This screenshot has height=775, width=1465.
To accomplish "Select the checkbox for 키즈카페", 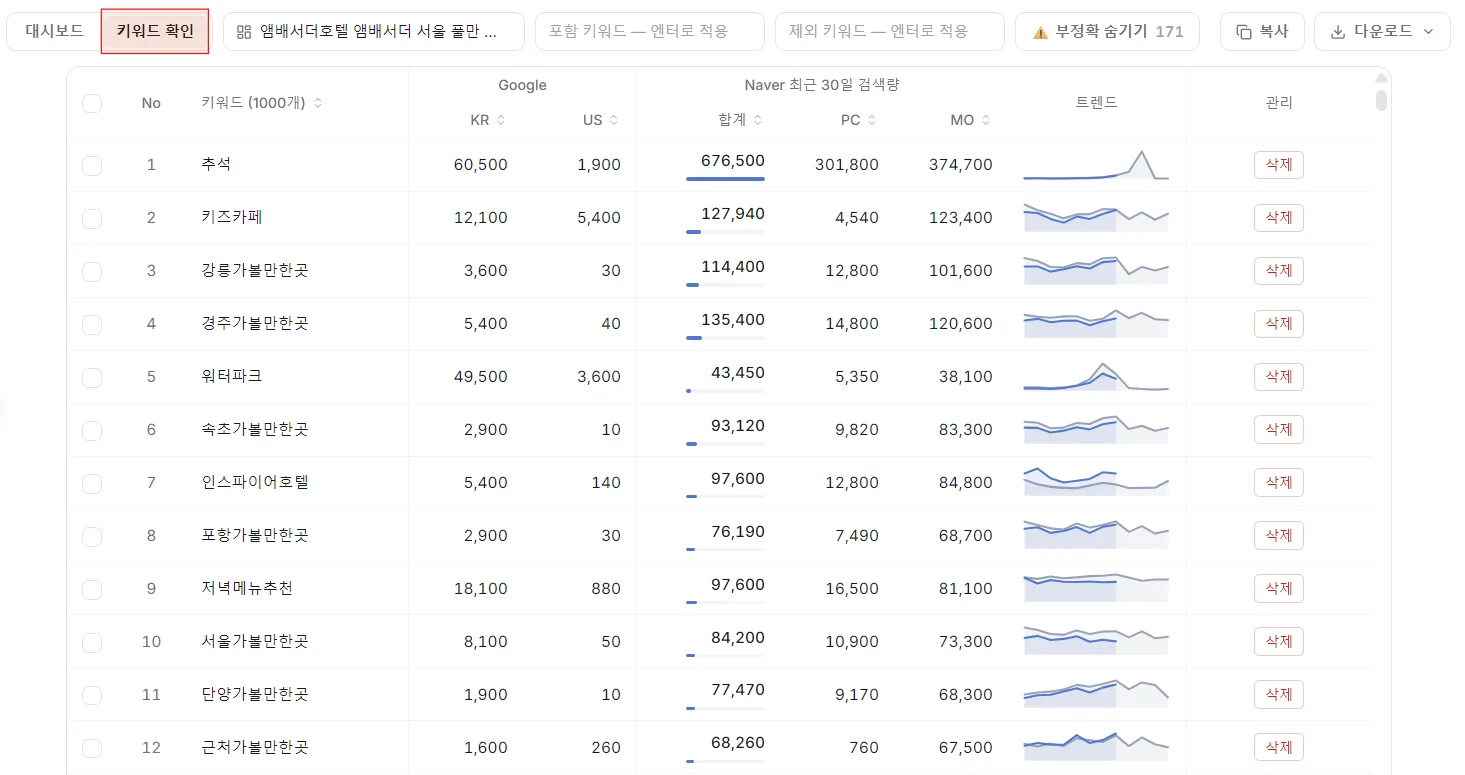I will 92,218.
